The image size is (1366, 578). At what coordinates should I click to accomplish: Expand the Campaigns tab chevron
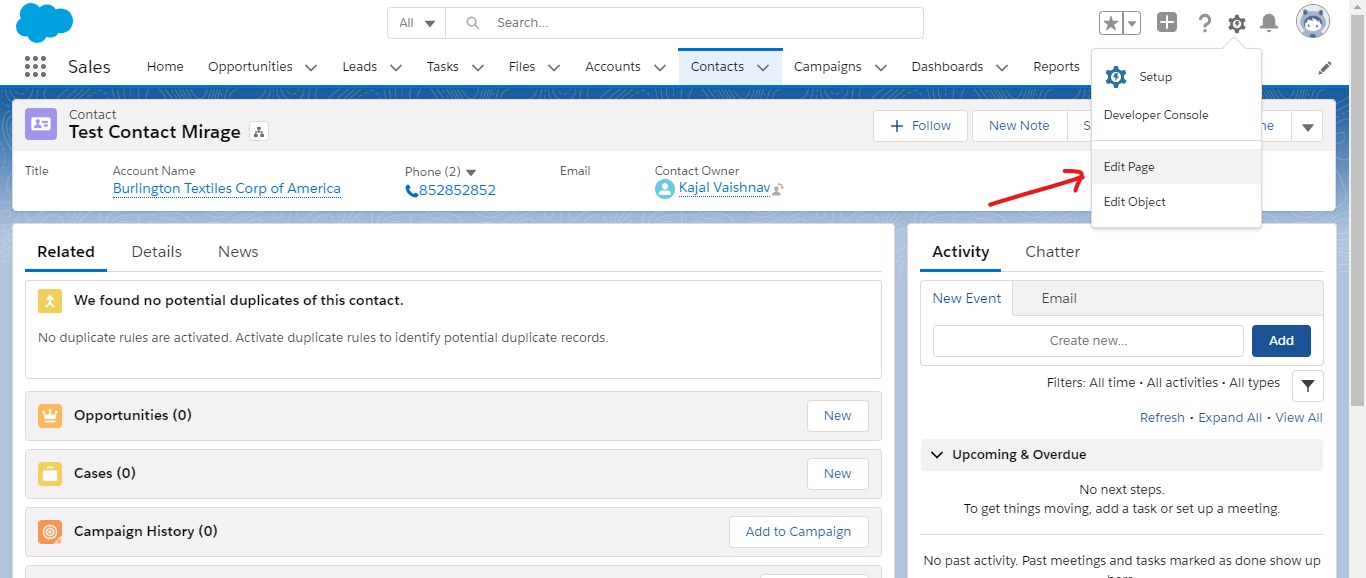coord(881,68)
